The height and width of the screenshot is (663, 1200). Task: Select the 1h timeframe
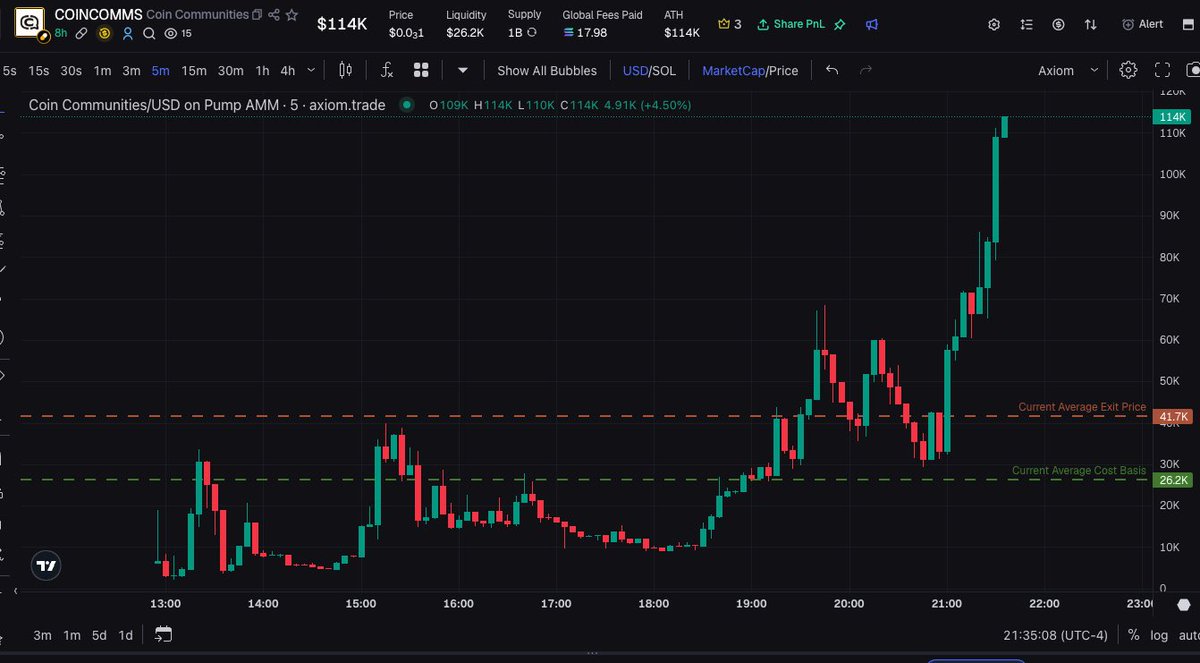[262, 70]
